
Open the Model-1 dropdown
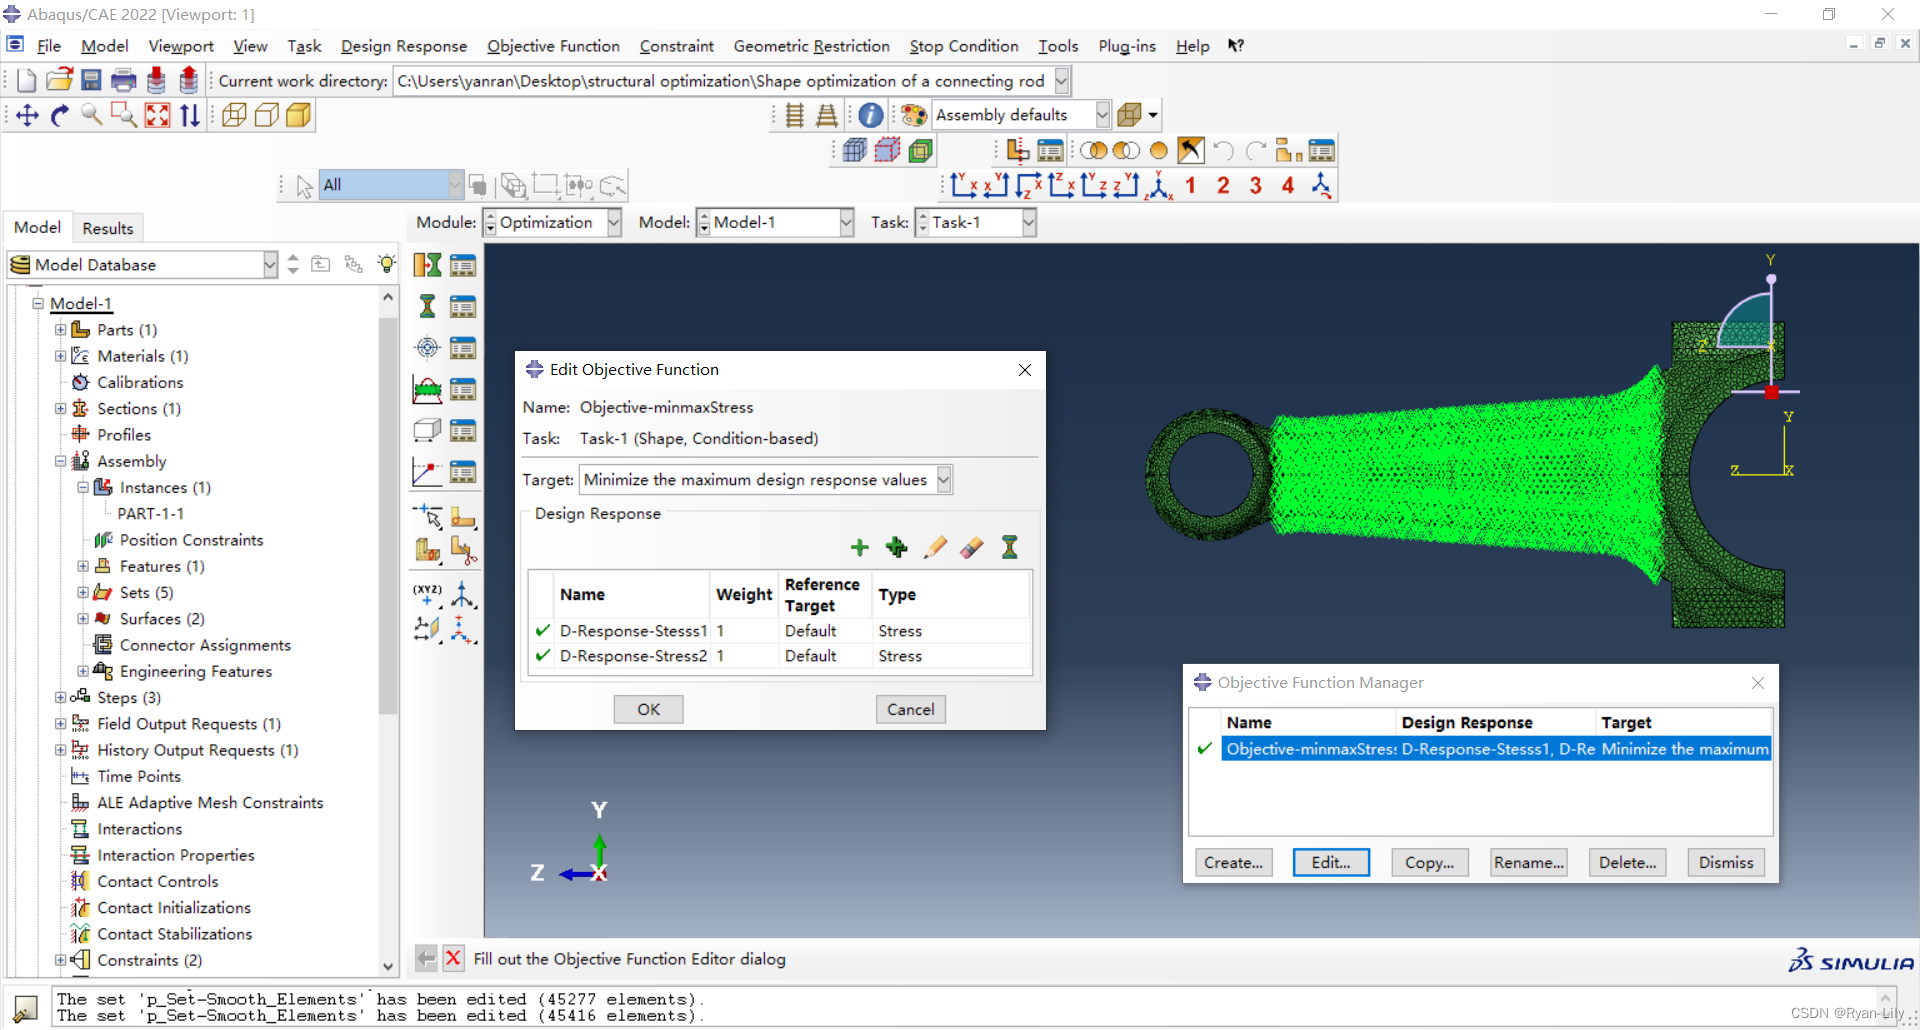[x=846, y=222]
